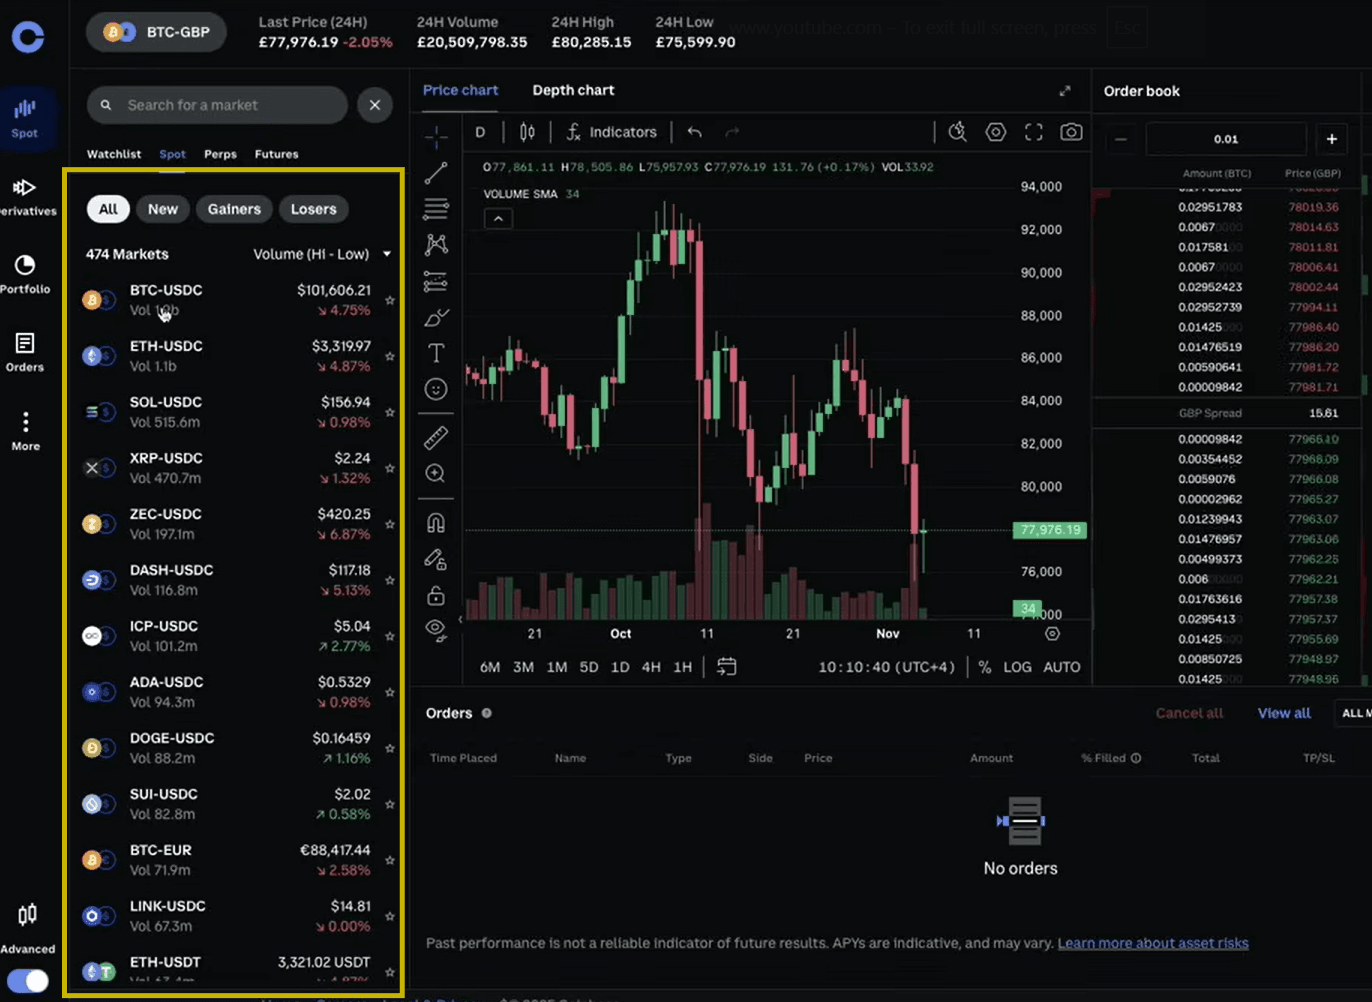Open the Watchlist markets tab
Image resolution: width=1372 pixels, height=1002 pixels.
tap(114, 154)
